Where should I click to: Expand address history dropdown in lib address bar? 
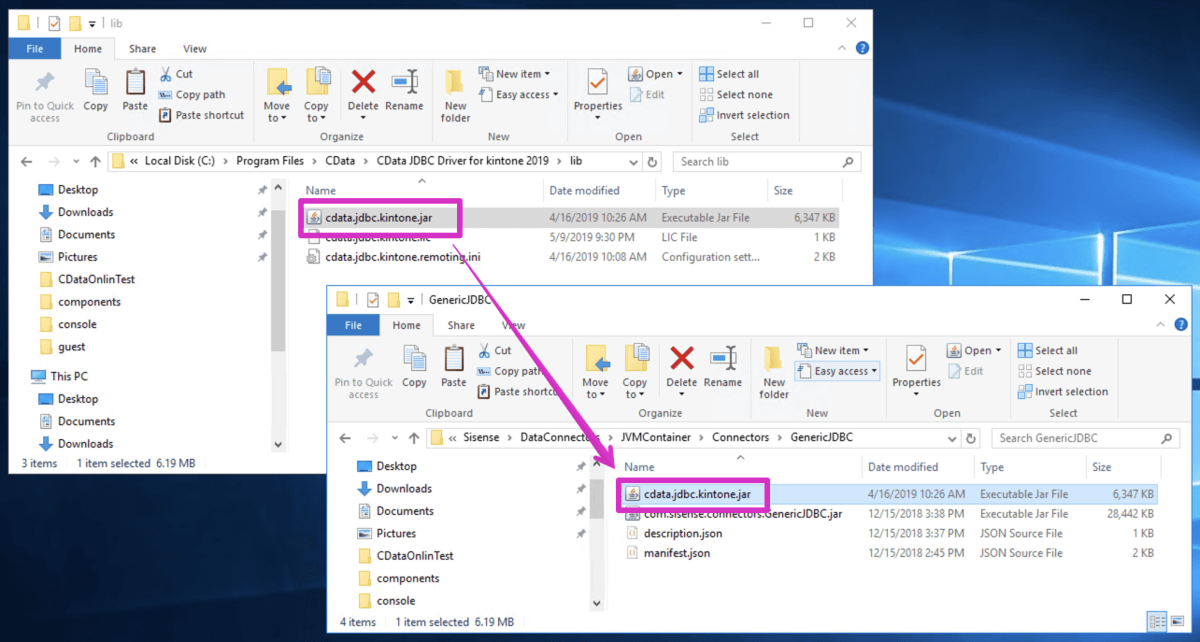pyautogui.click(x=633, y=161)
